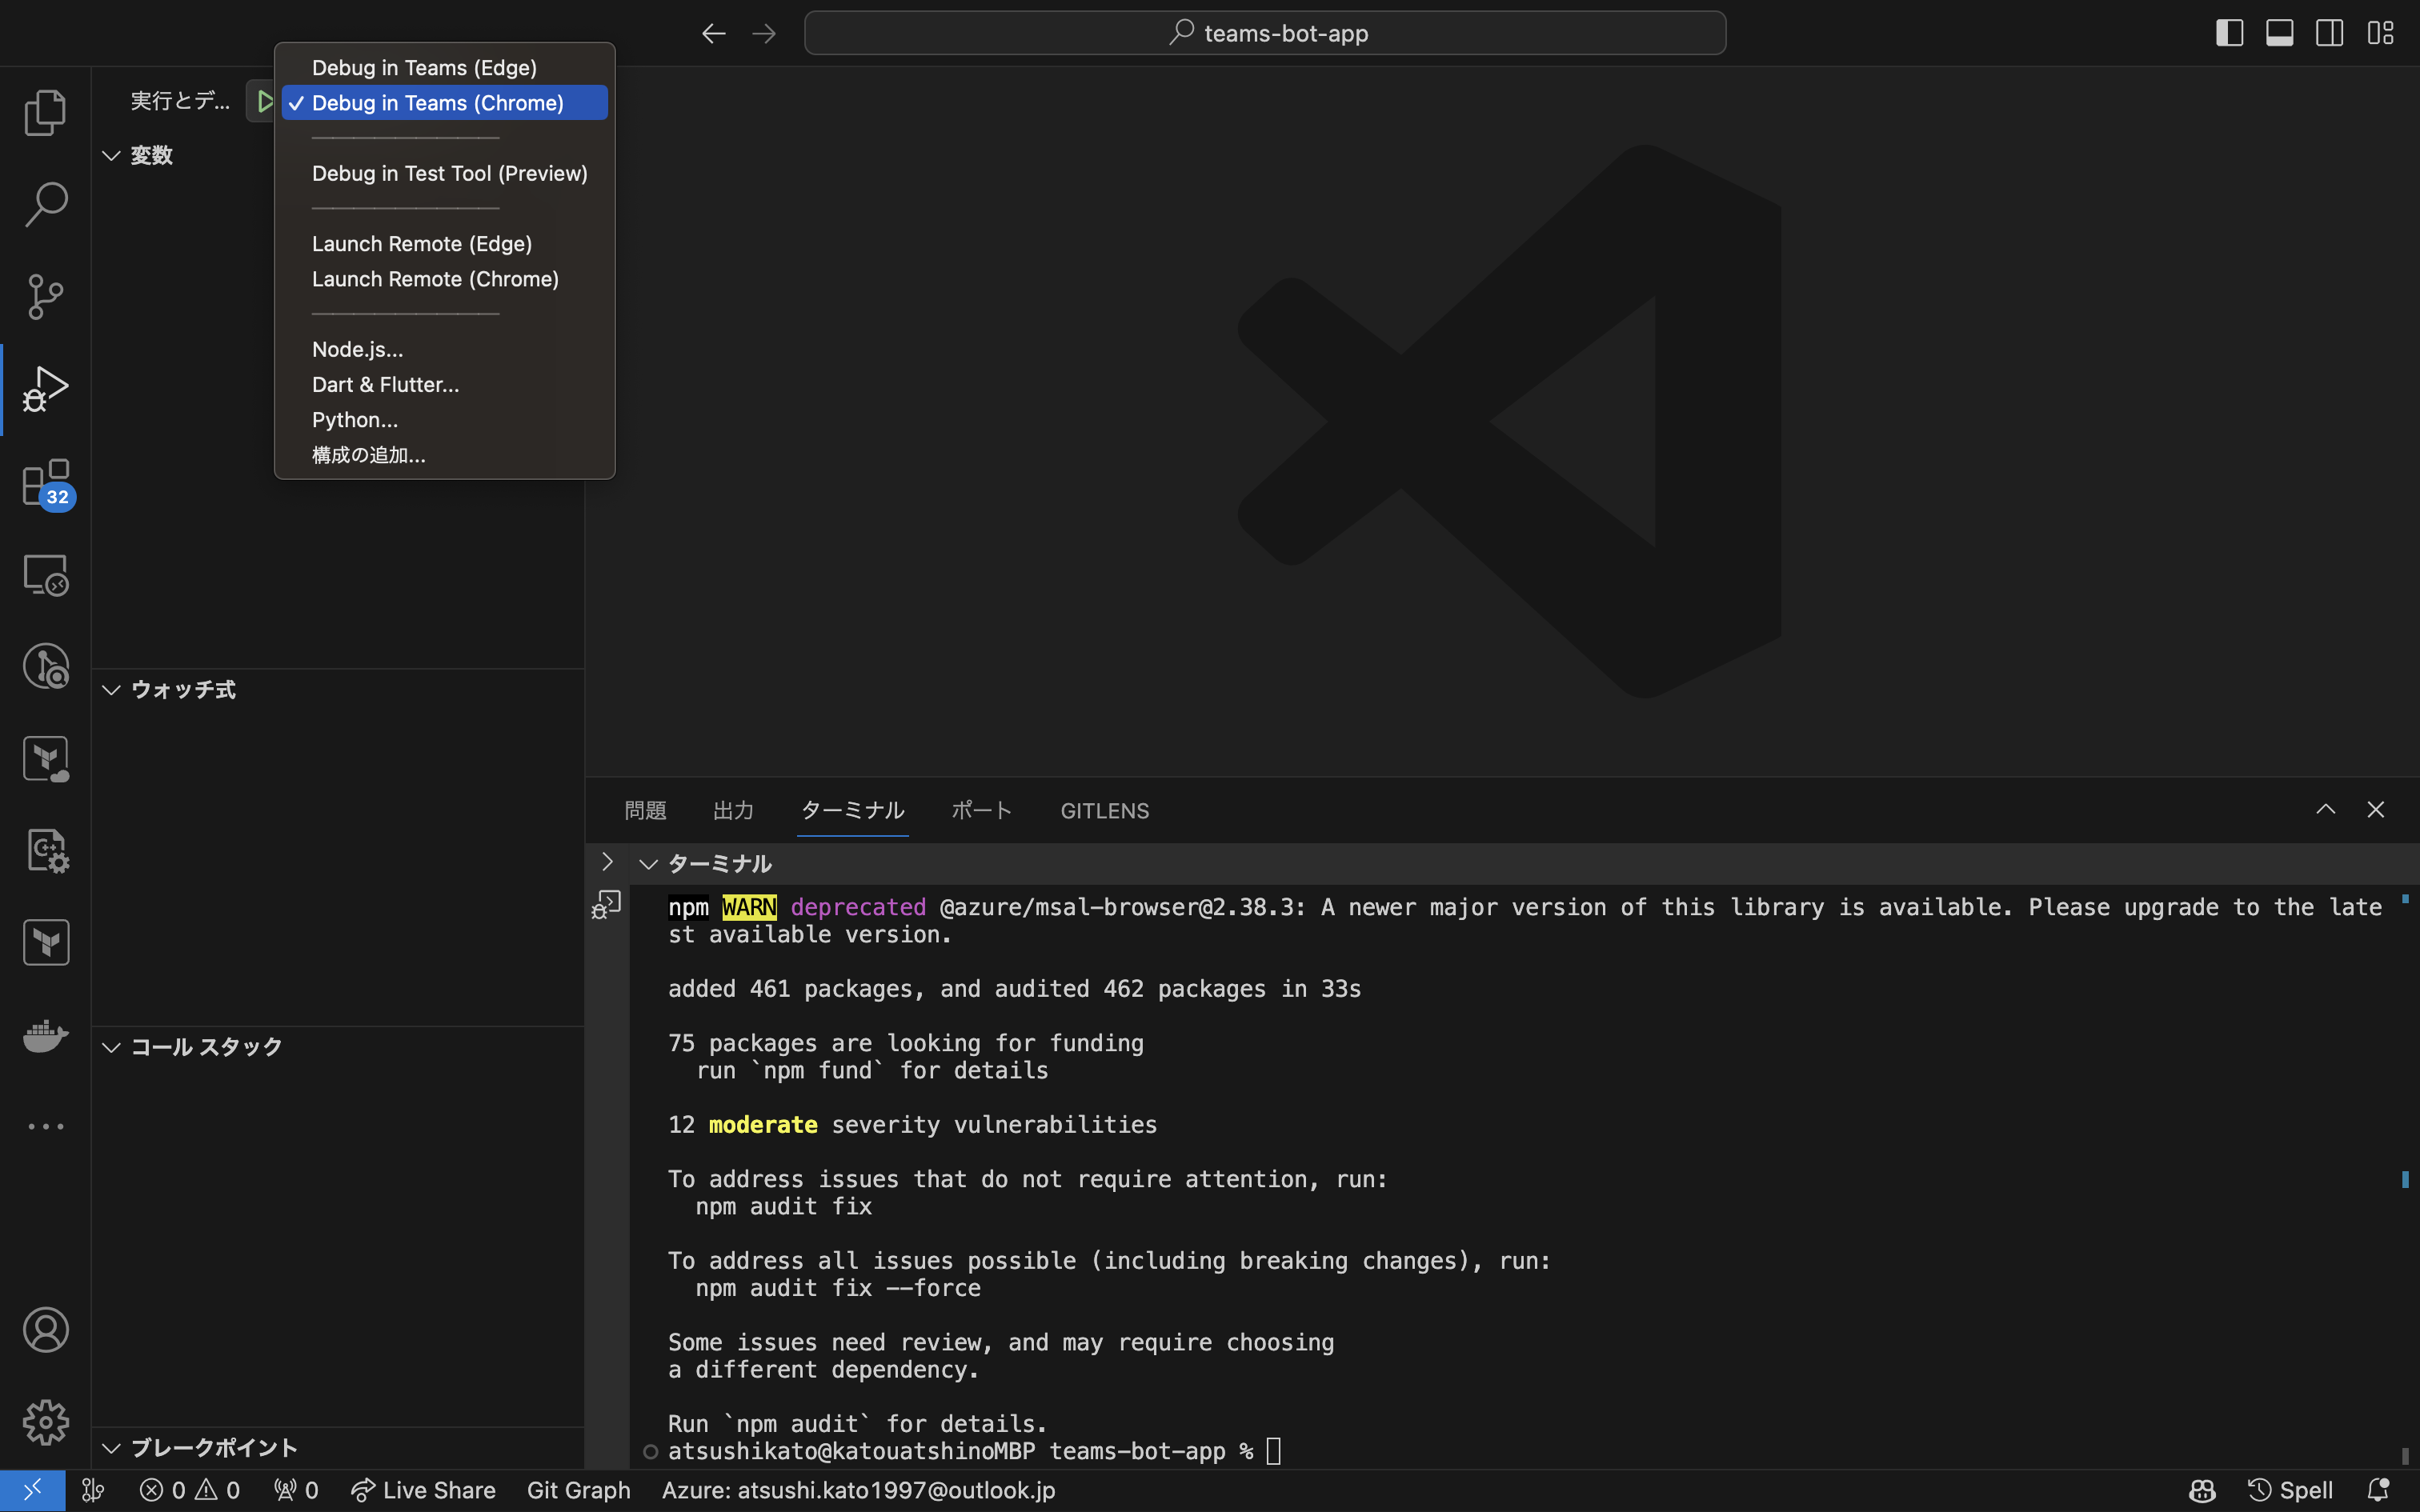Click the debug terminal icon in terminal gutter

click(606, 905)
